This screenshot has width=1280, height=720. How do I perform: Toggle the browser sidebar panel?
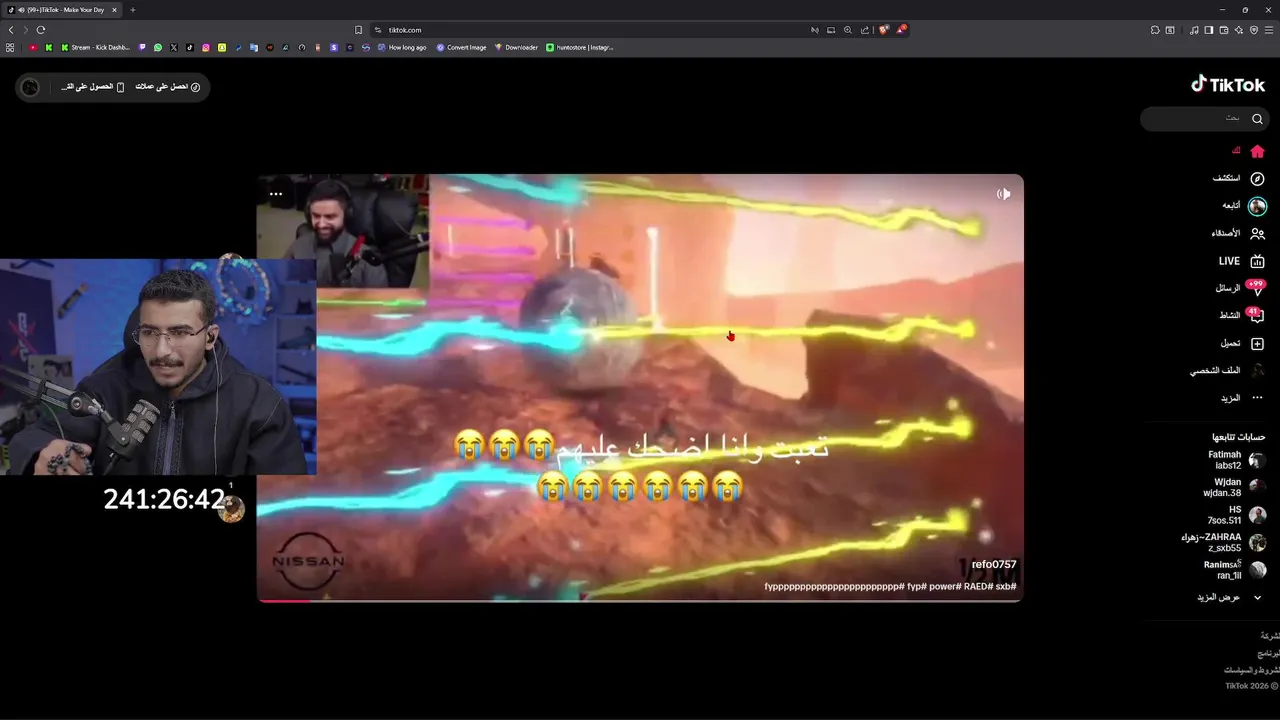tap(1208, 30)
